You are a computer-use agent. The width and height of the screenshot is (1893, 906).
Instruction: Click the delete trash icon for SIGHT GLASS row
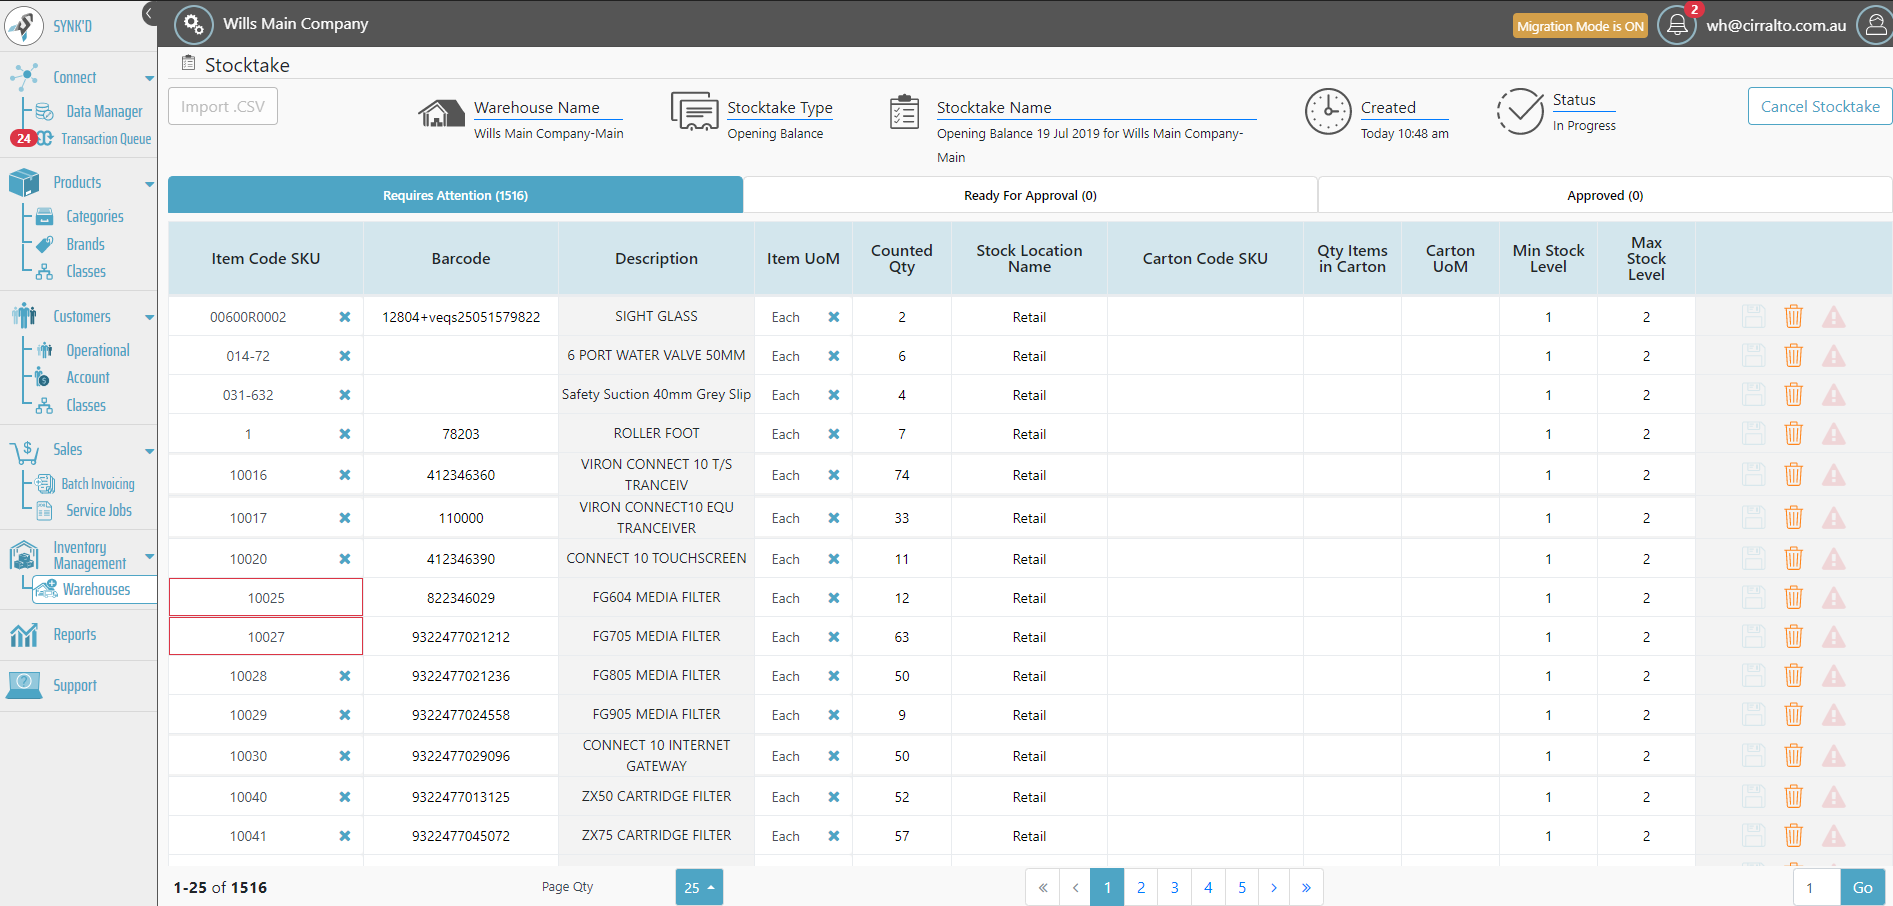click(1793, 317)
